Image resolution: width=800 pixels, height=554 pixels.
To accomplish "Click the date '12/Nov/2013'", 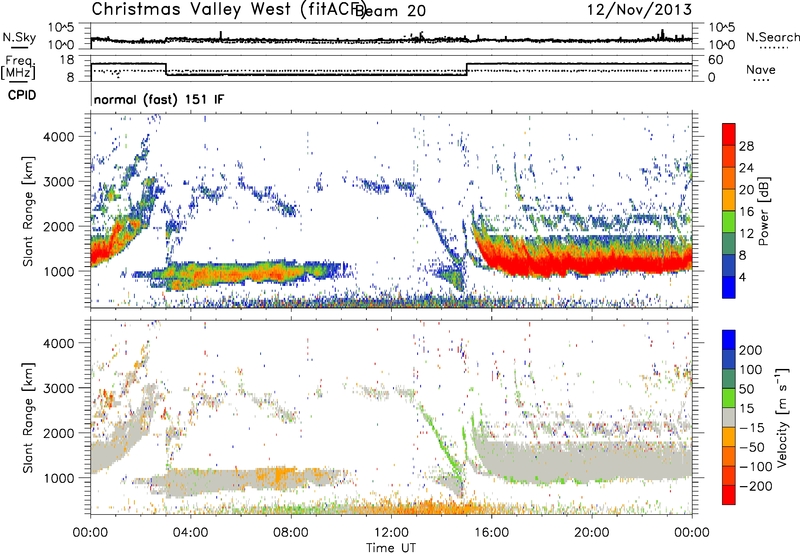I will click(x=639, y=9).
